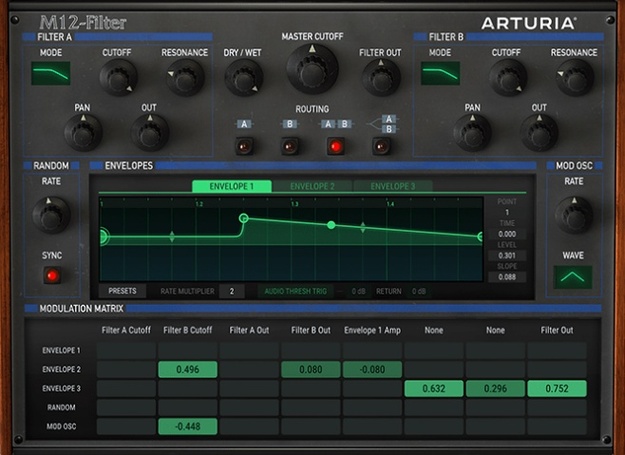Open the Filter B Cutoff destination dropdown
The width and height of the screenshot is (625, 455).
[x=188, y=330]
